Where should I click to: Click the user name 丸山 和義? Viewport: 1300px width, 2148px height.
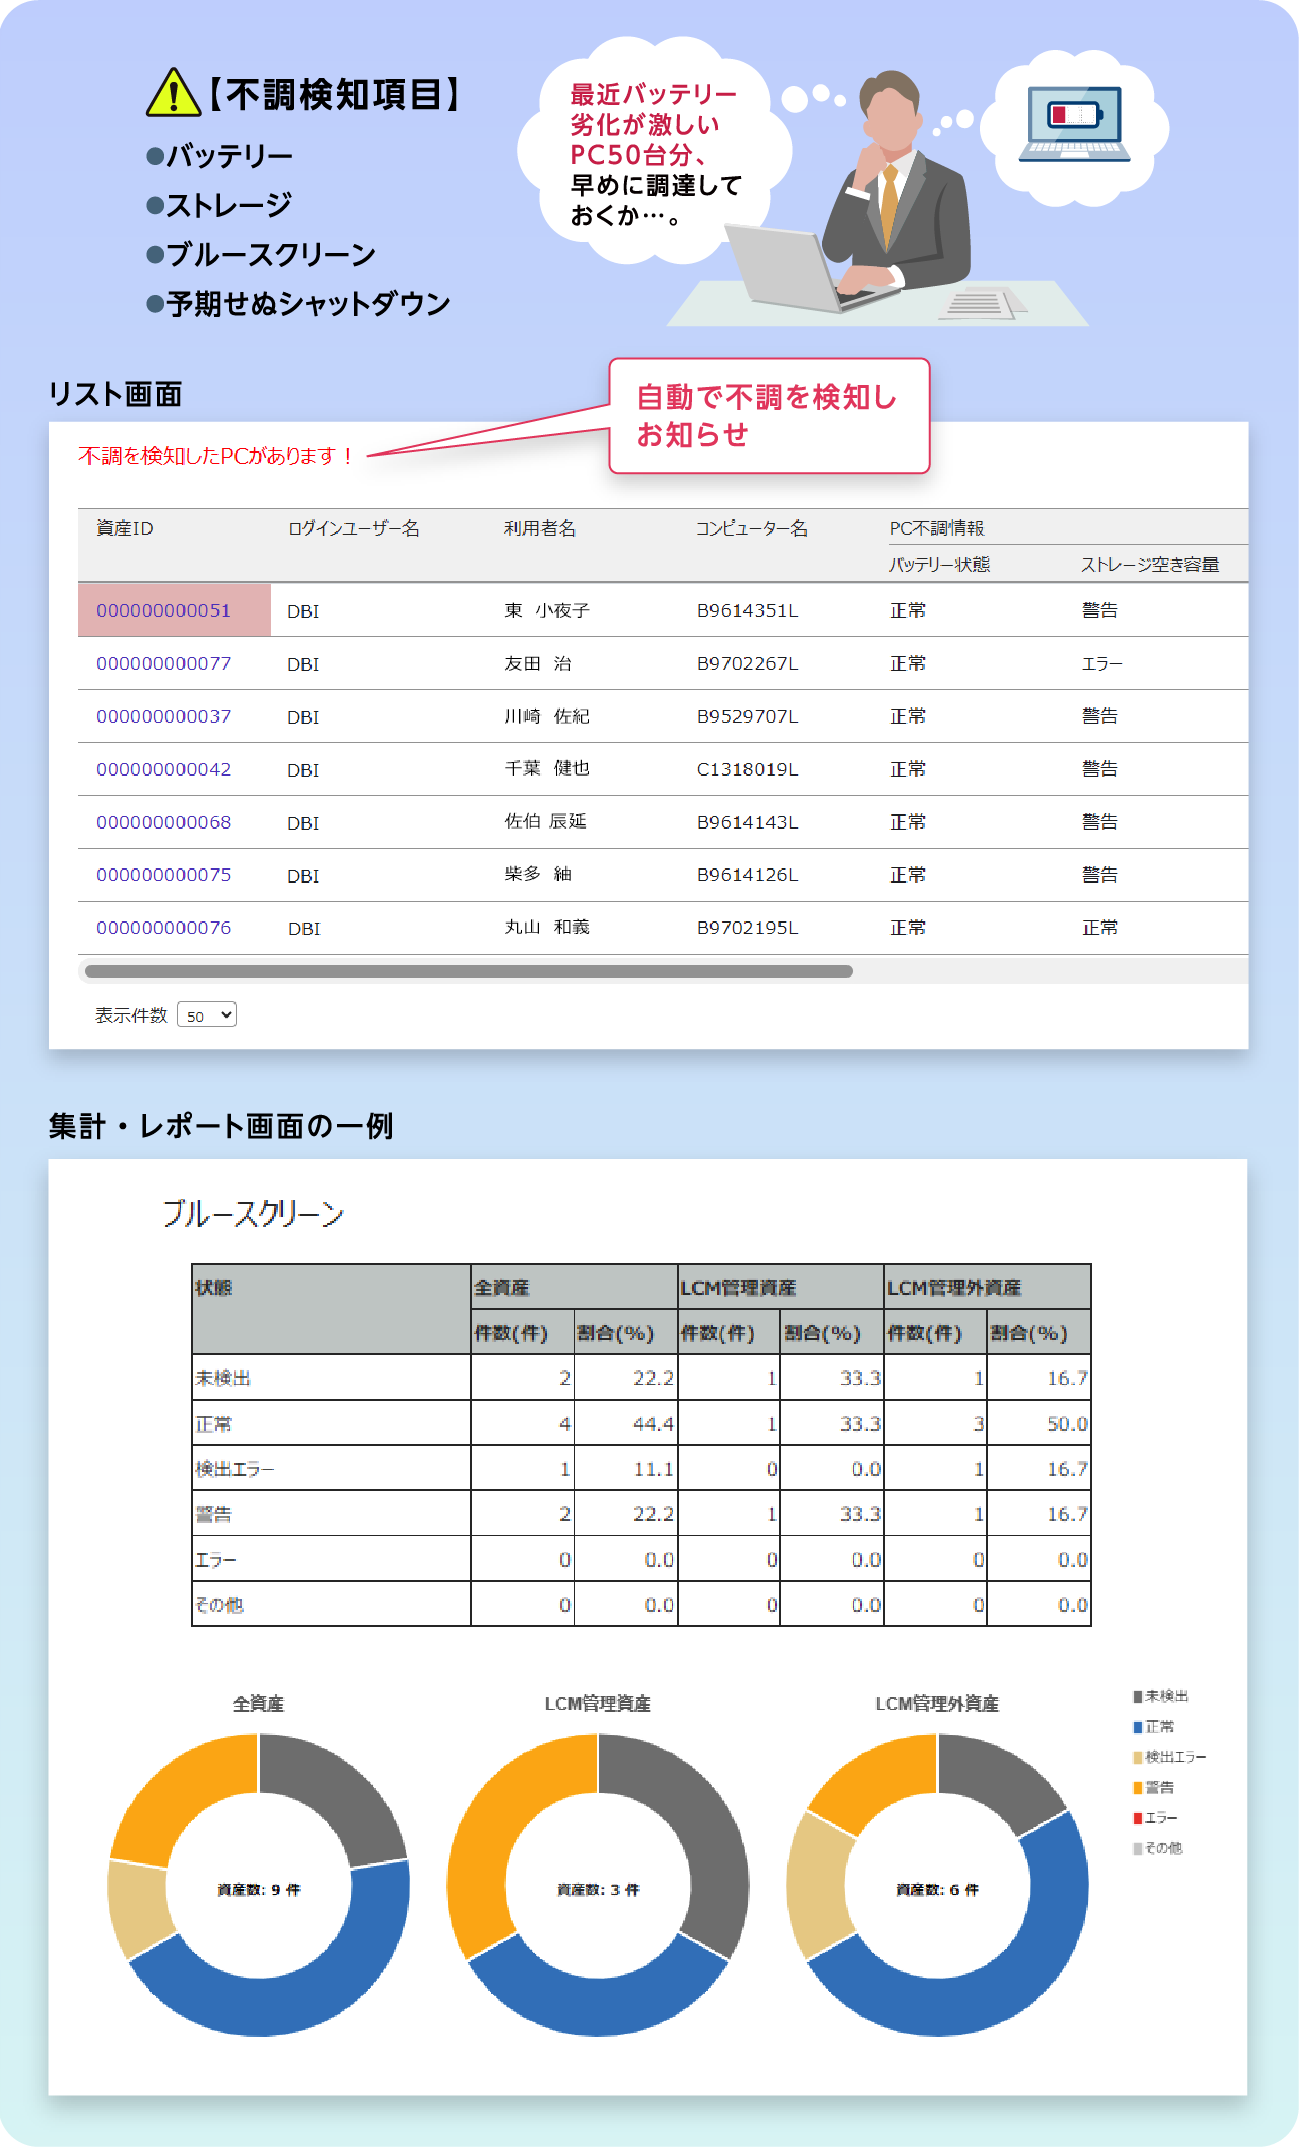(x=547, y=927)
